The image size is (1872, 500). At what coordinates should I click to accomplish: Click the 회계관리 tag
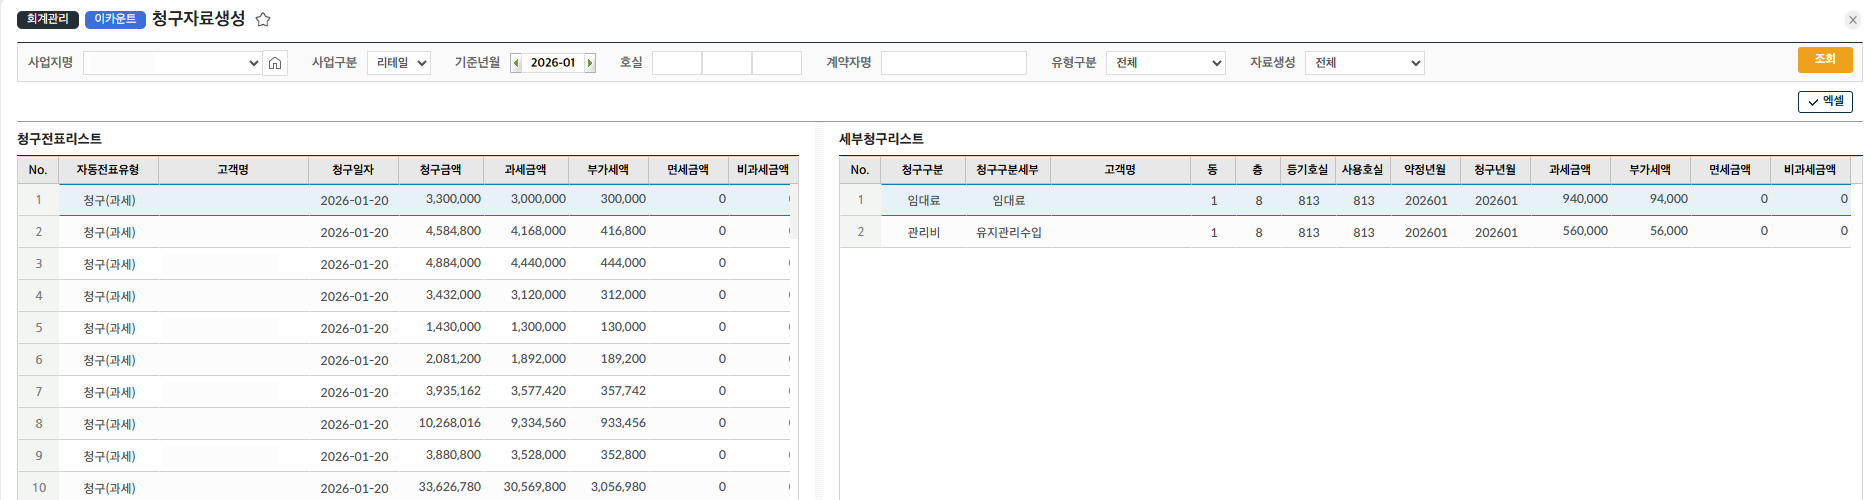48,19
